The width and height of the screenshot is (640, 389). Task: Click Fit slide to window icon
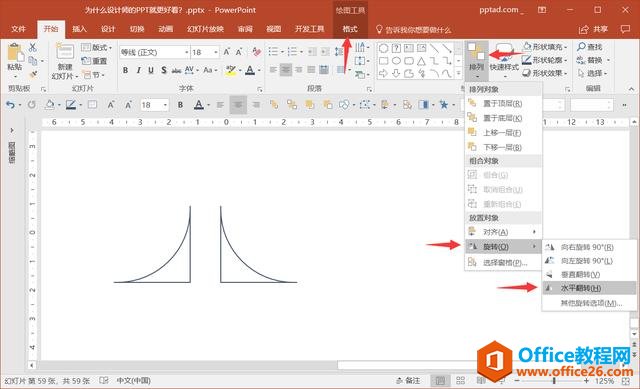[x=625, y=381]
